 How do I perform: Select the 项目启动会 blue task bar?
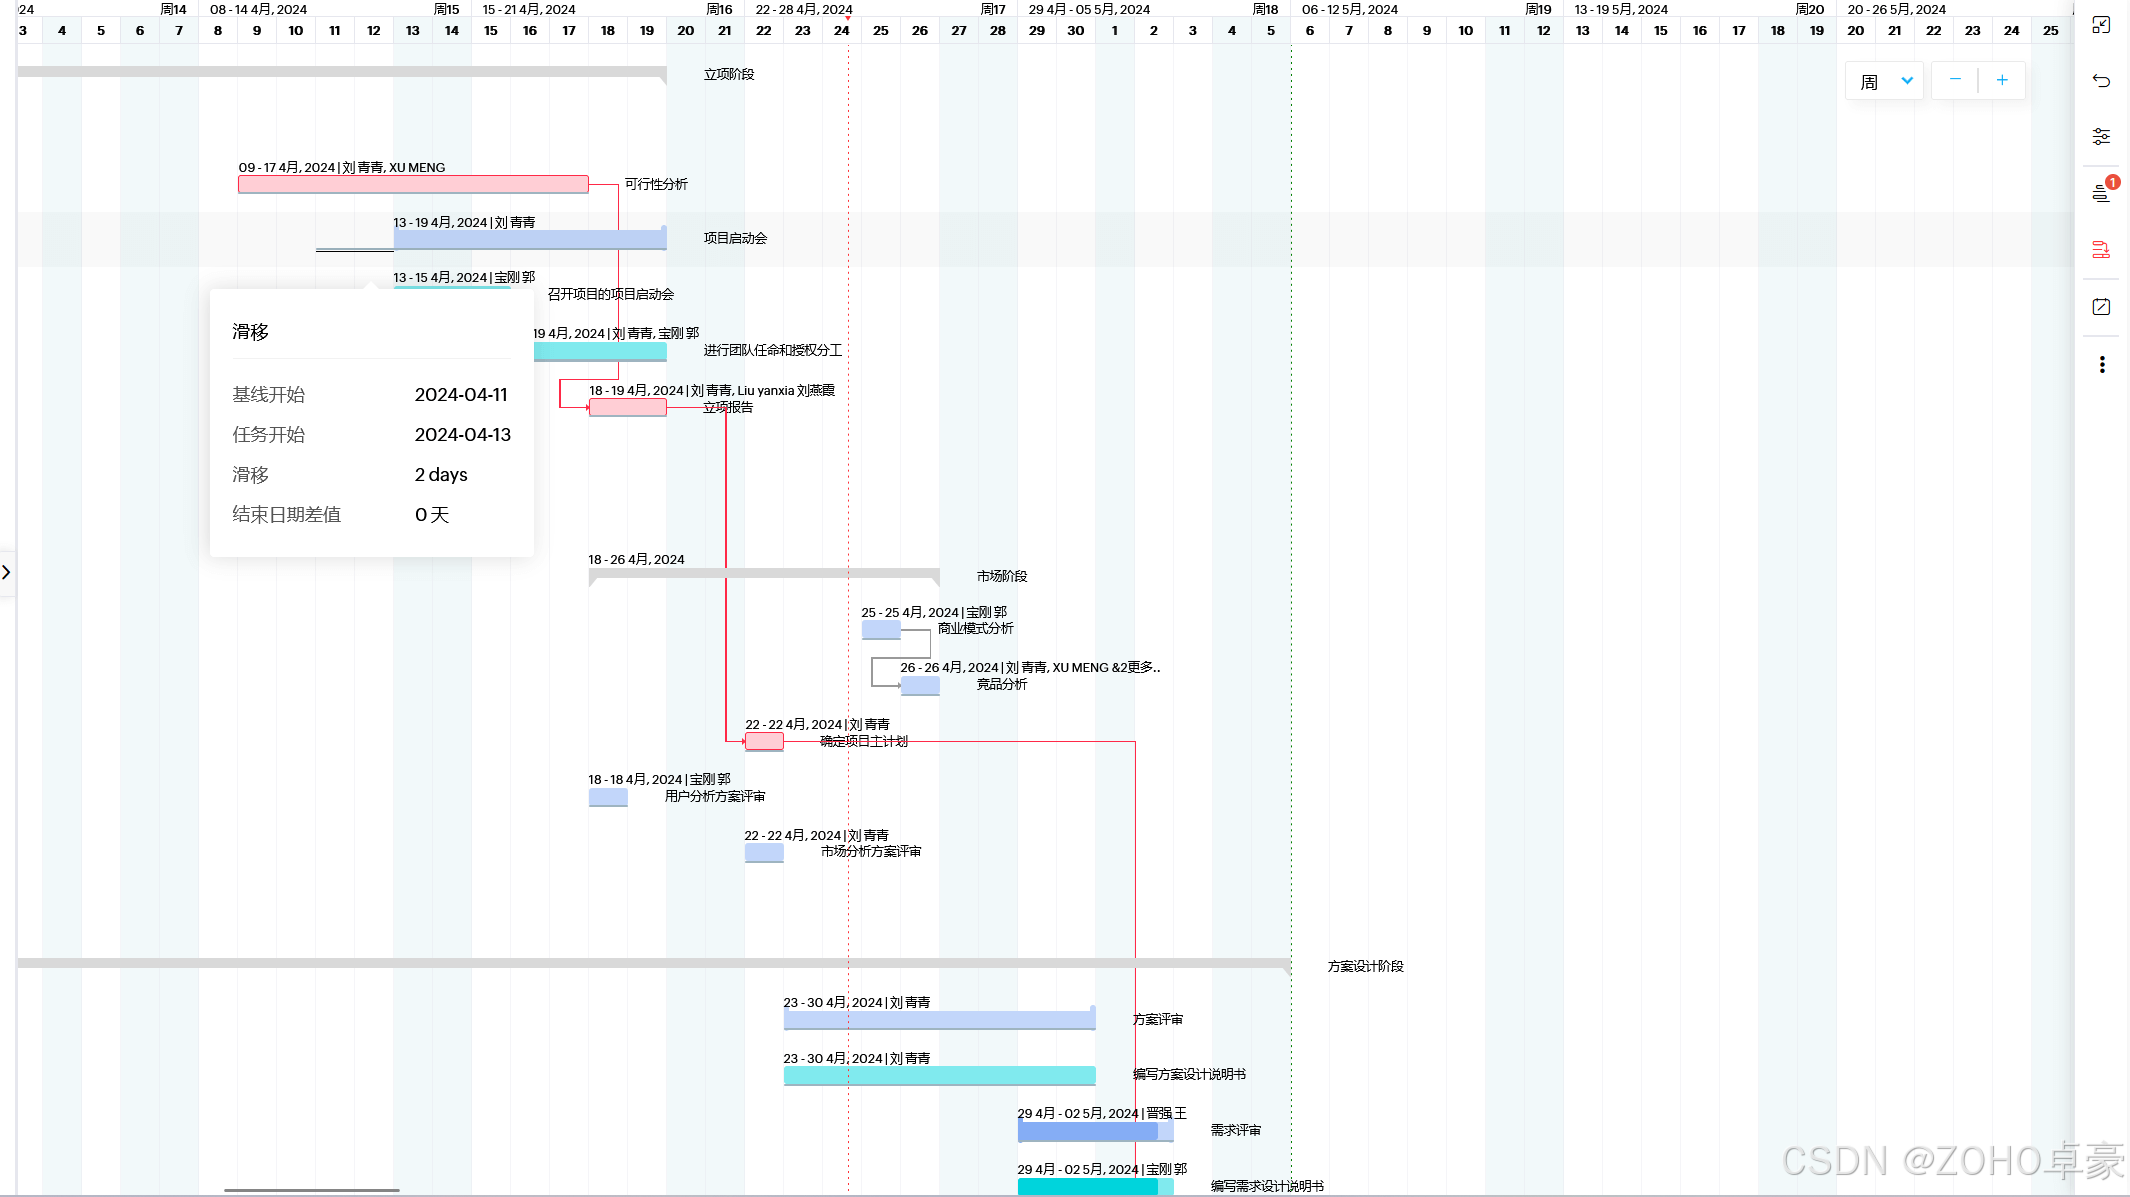[529, 239]
